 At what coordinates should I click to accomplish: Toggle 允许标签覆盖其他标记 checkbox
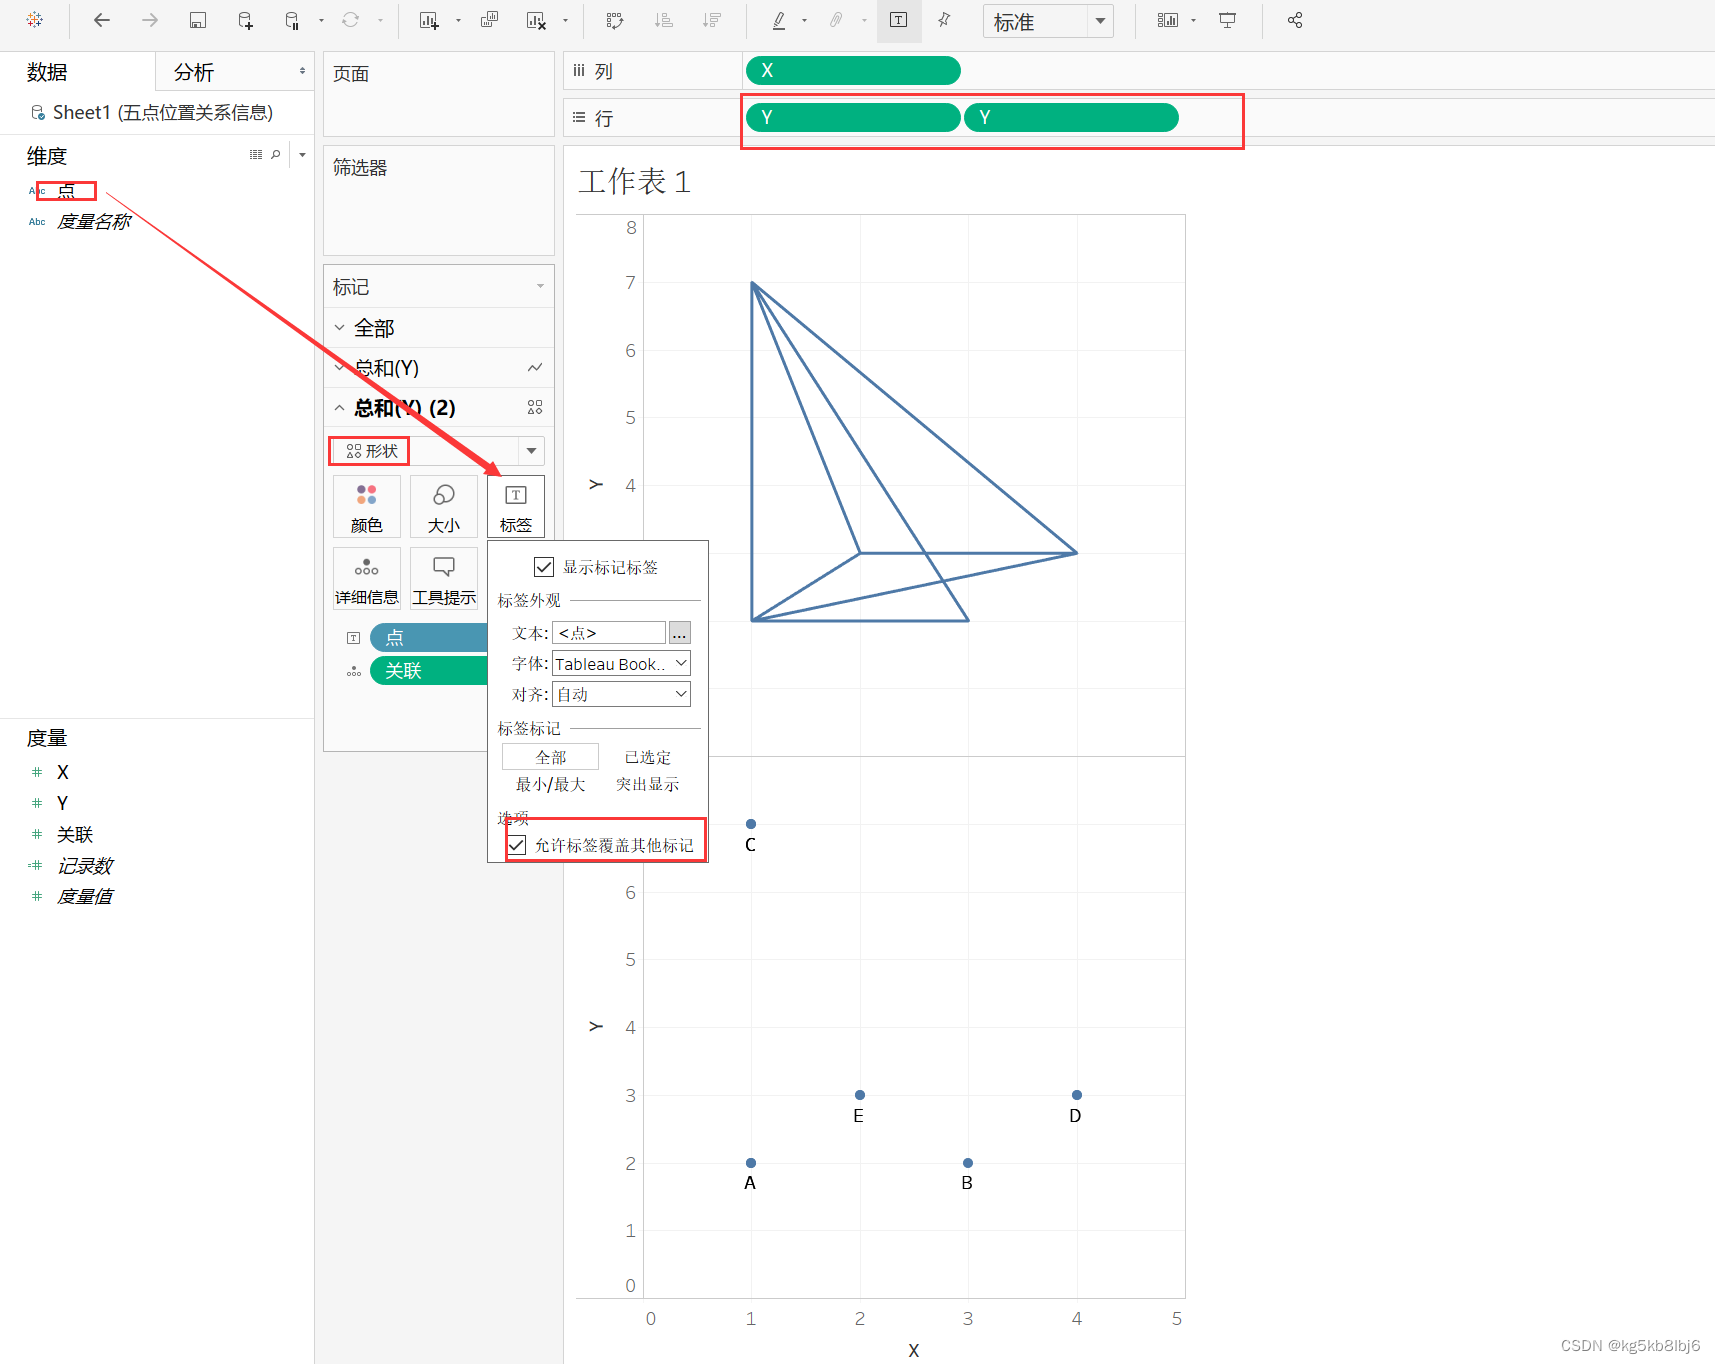click(517, 845)
